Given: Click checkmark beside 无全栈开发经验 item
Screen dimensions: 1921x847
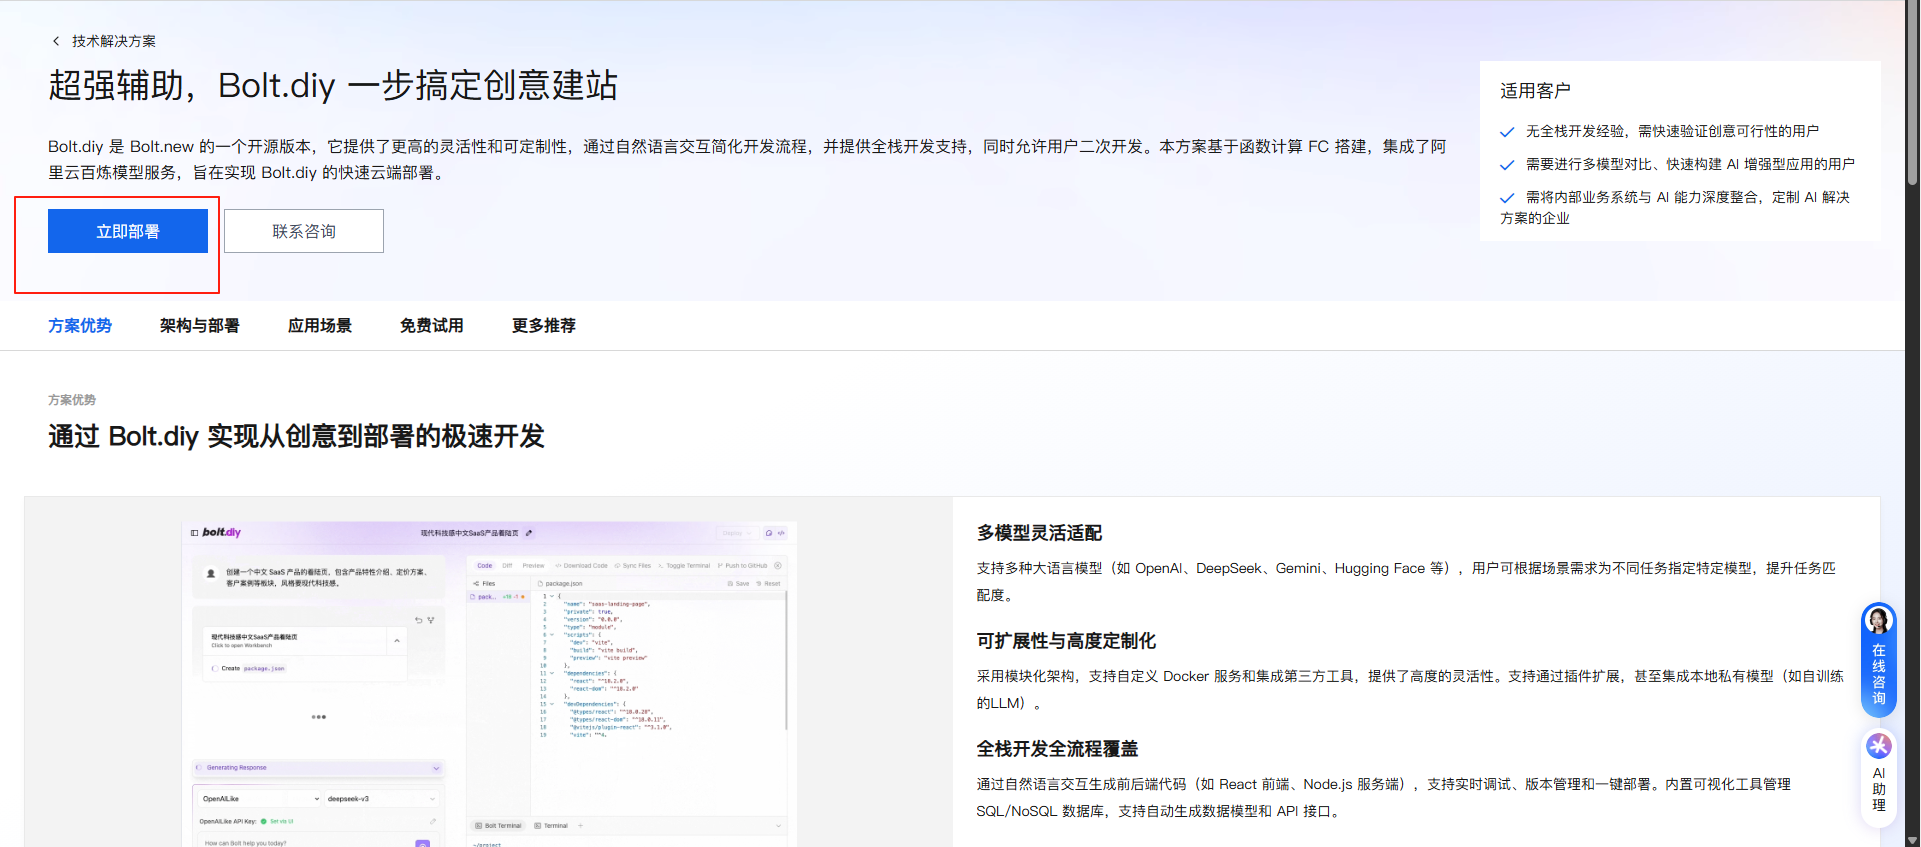Looking at the screenshot, I should [x=1507, y=132].
